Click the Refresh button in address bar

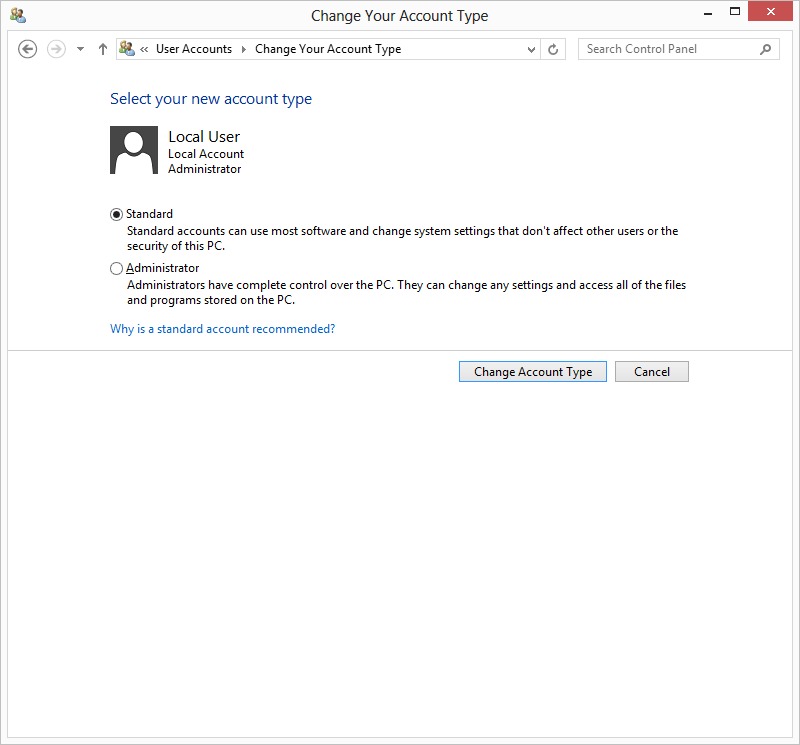(555, 49)
